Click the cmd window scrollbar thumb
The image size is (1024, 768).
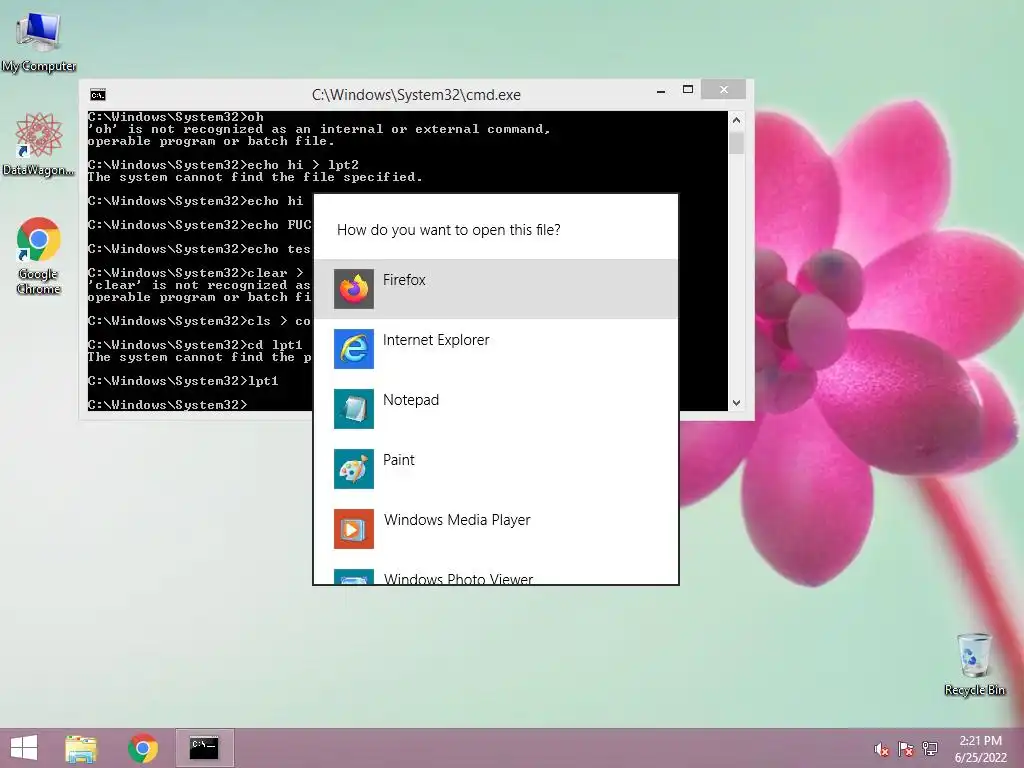[x=736, y=142]
